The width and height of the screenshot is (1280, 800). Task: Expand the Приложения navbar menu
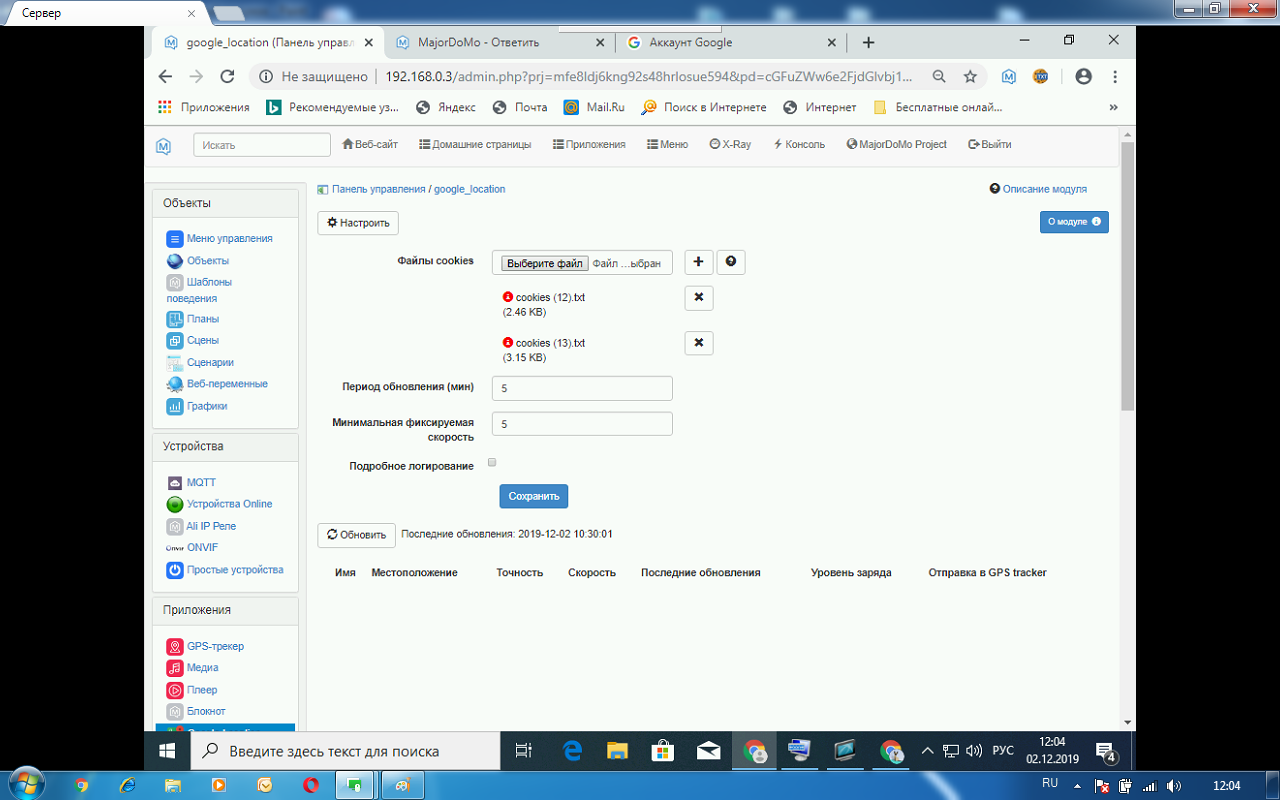click(589, 144)
